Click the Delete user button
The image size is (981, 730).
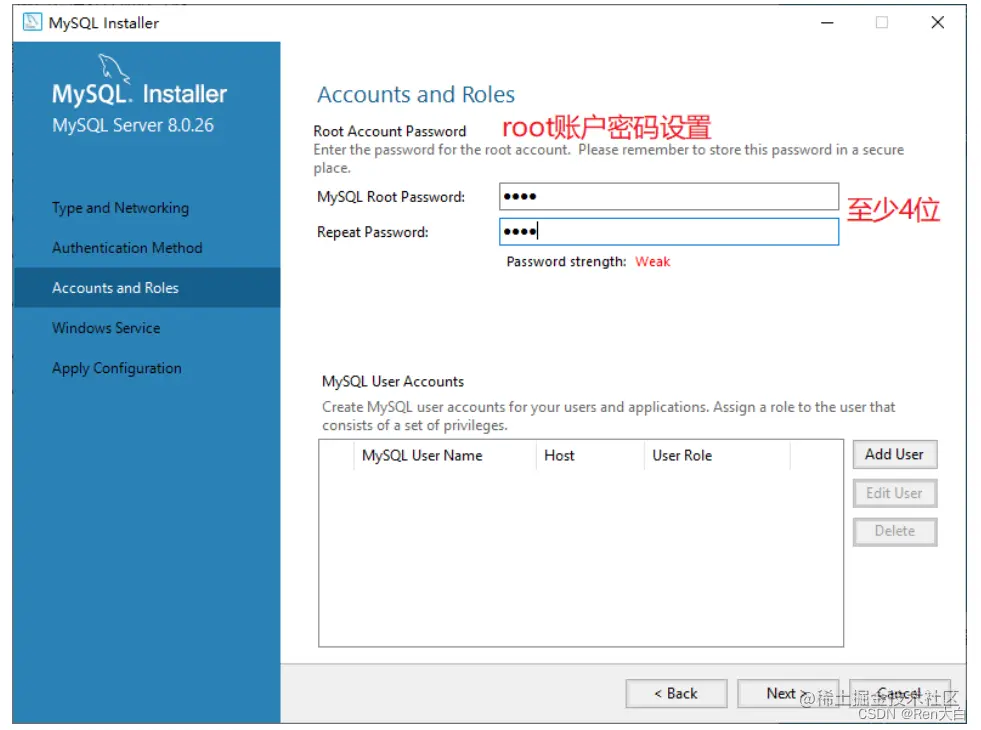pos(895,531)
